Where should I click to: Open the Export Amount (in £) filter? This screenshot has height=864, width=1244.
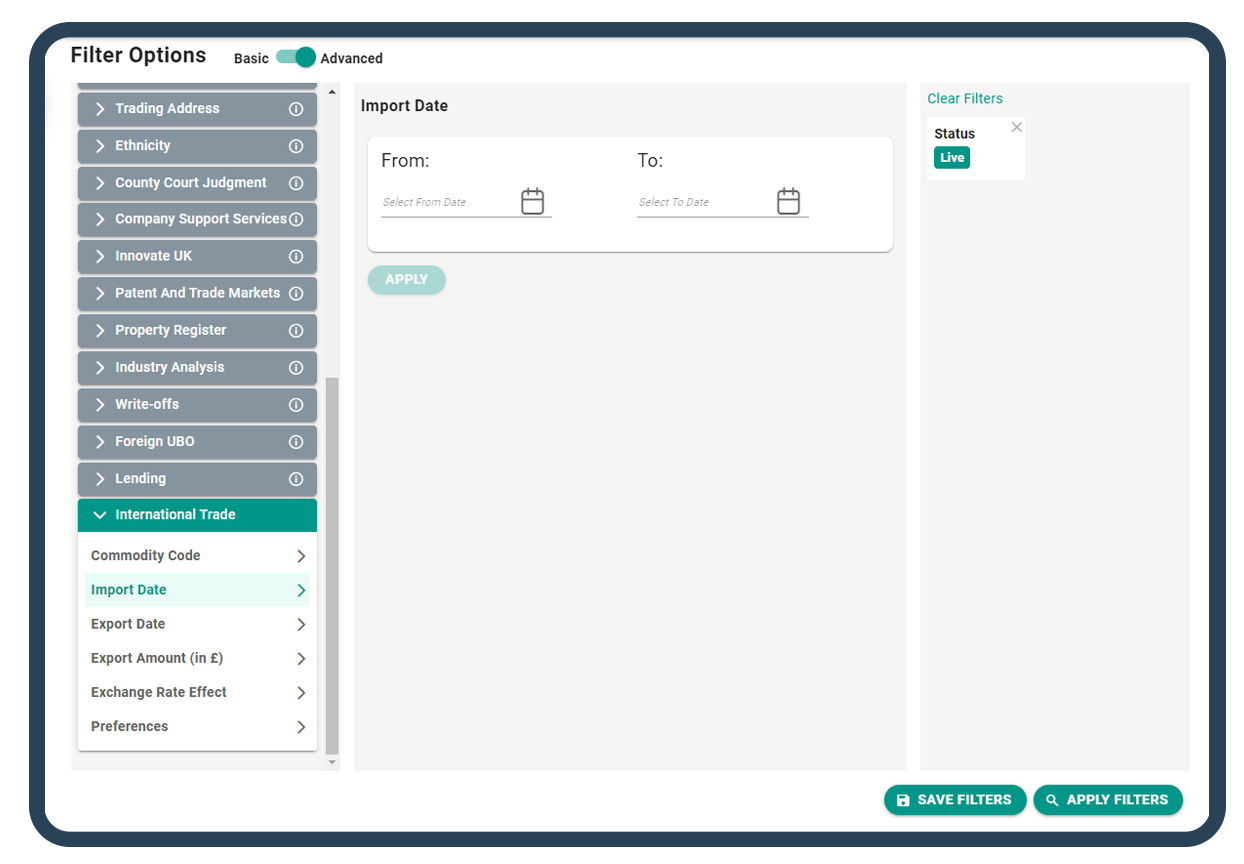pyautogui.click(x=197, y=658)
